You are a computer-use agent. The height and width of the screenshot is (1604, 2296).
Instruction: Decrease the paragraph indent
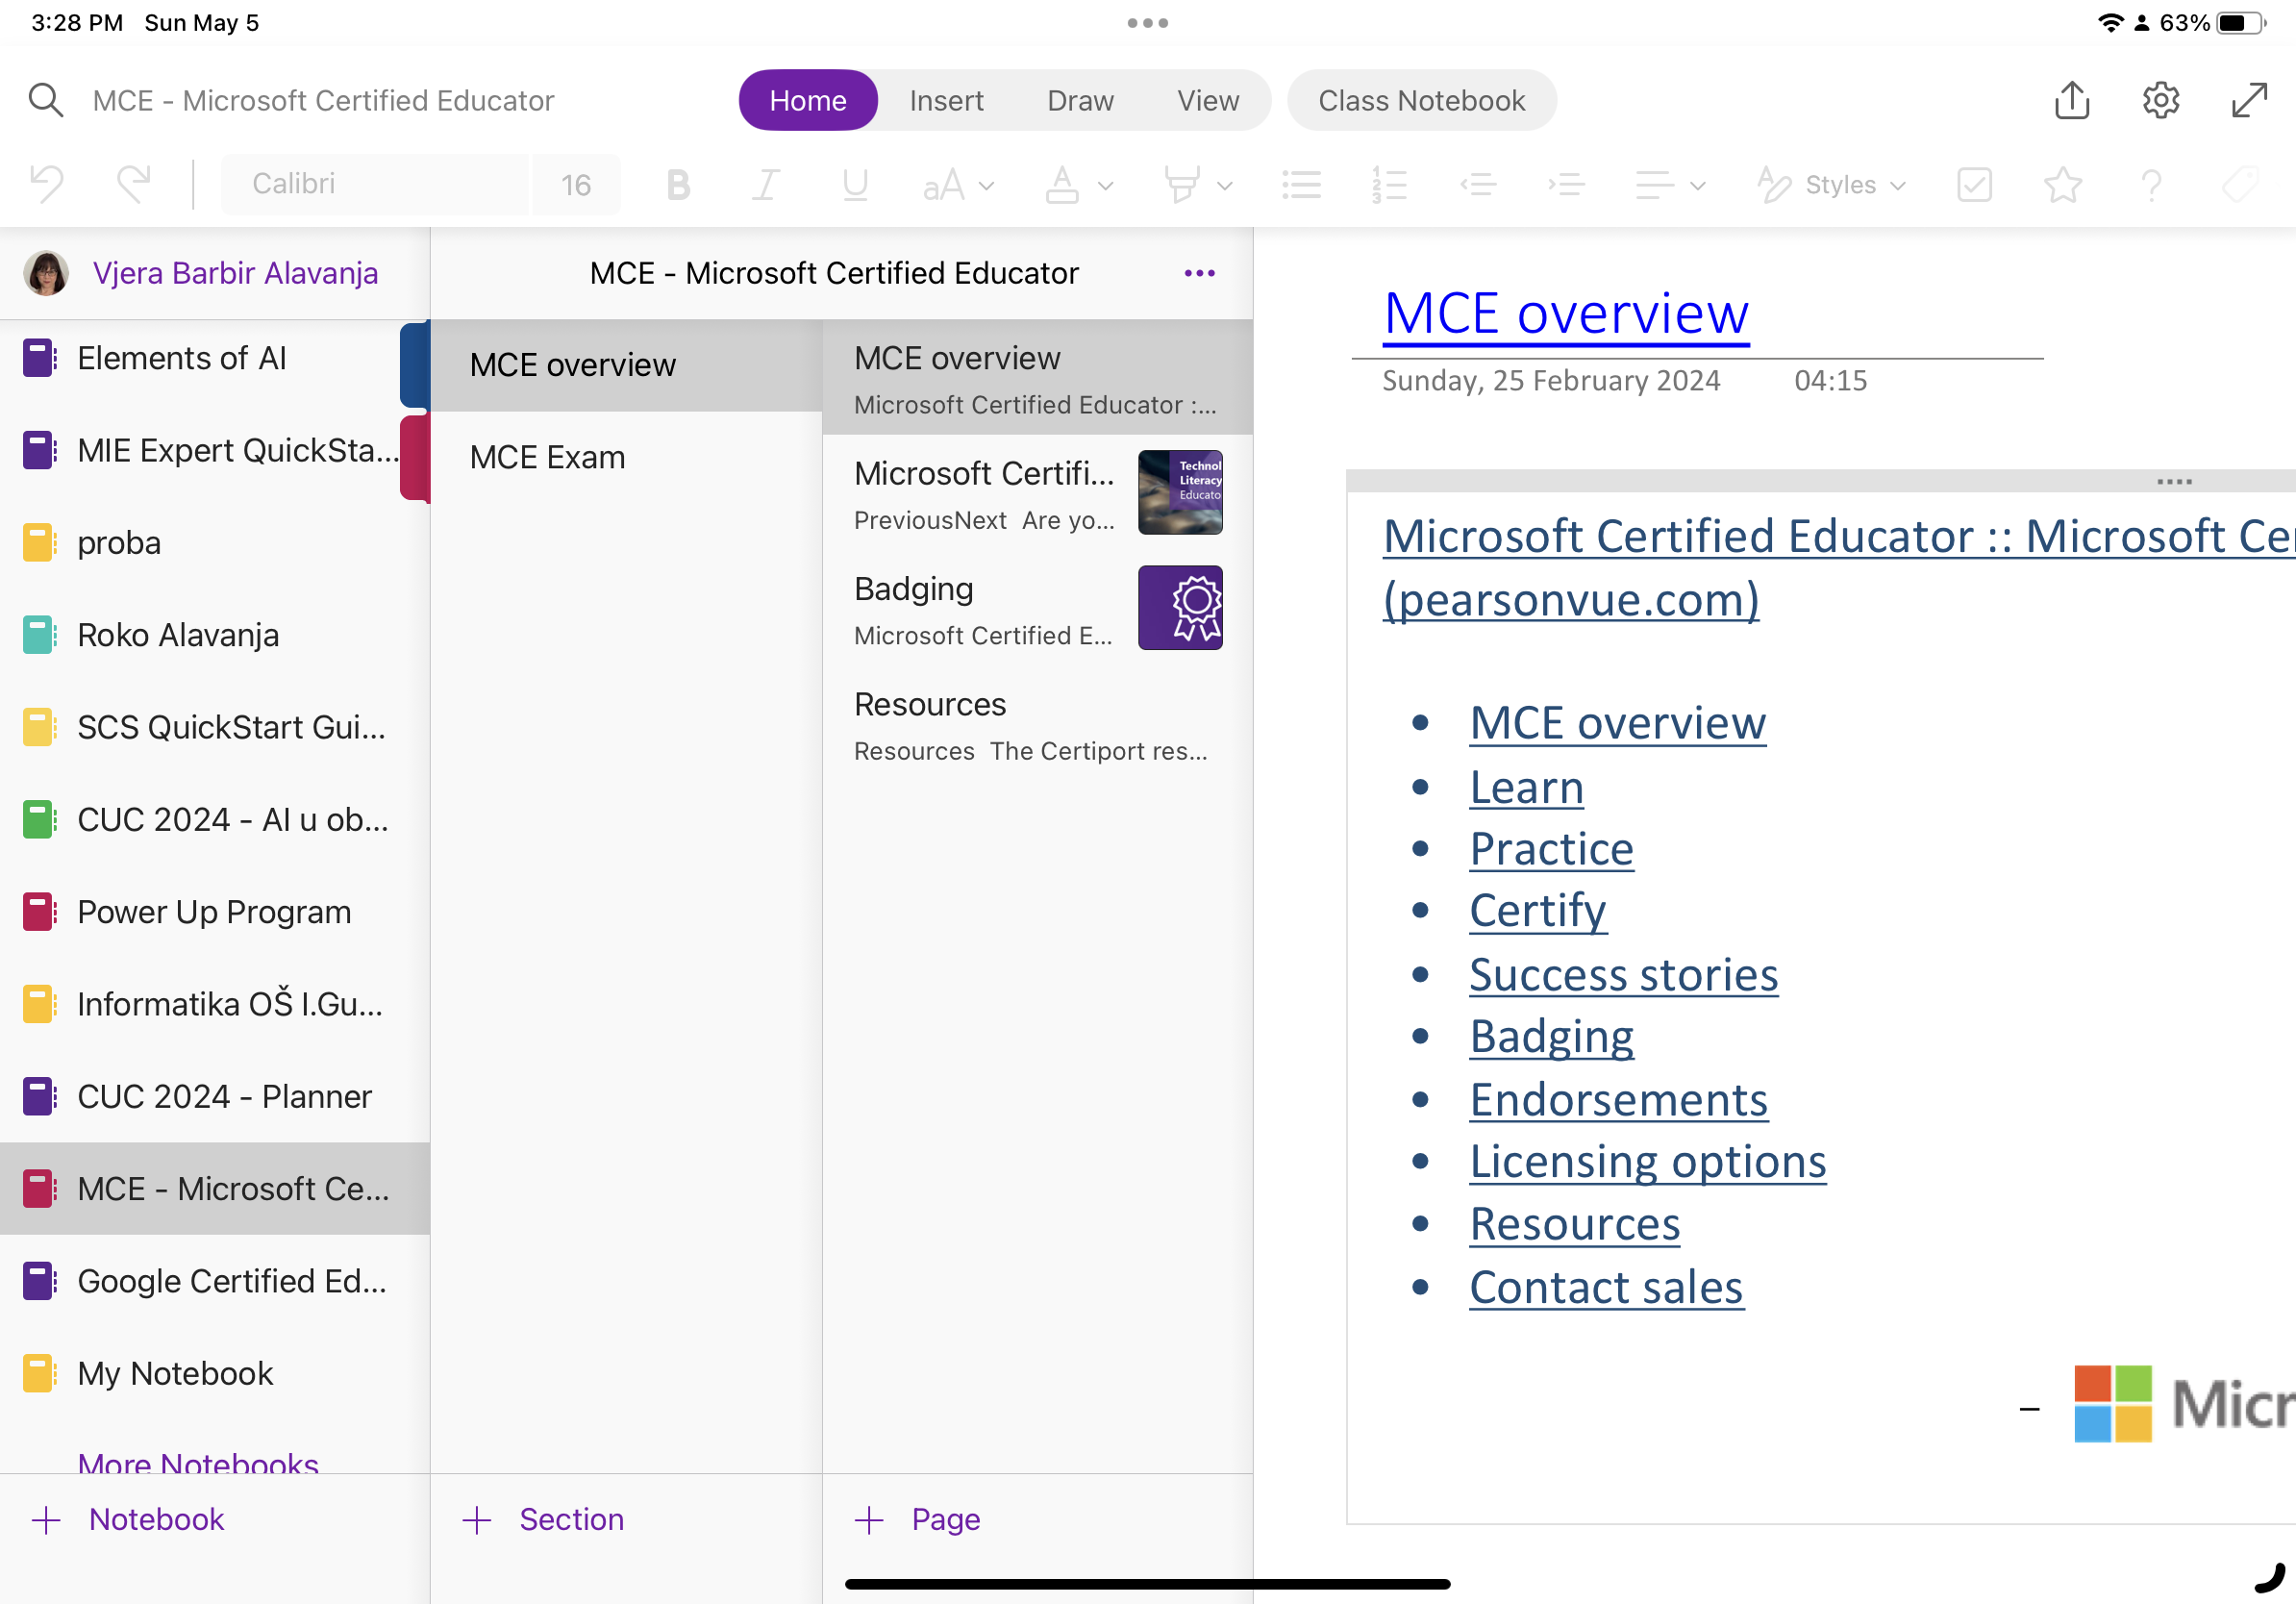(x=1477, y=185)
